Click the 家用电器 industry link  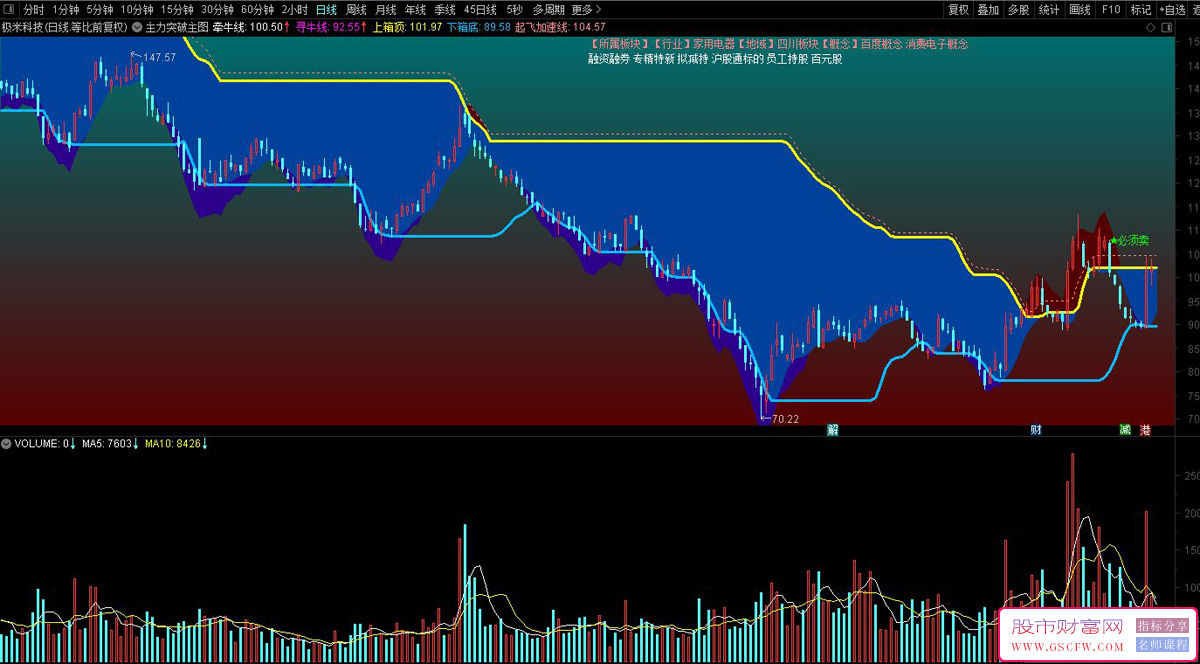pyautogui.click(x=714, y=44)
